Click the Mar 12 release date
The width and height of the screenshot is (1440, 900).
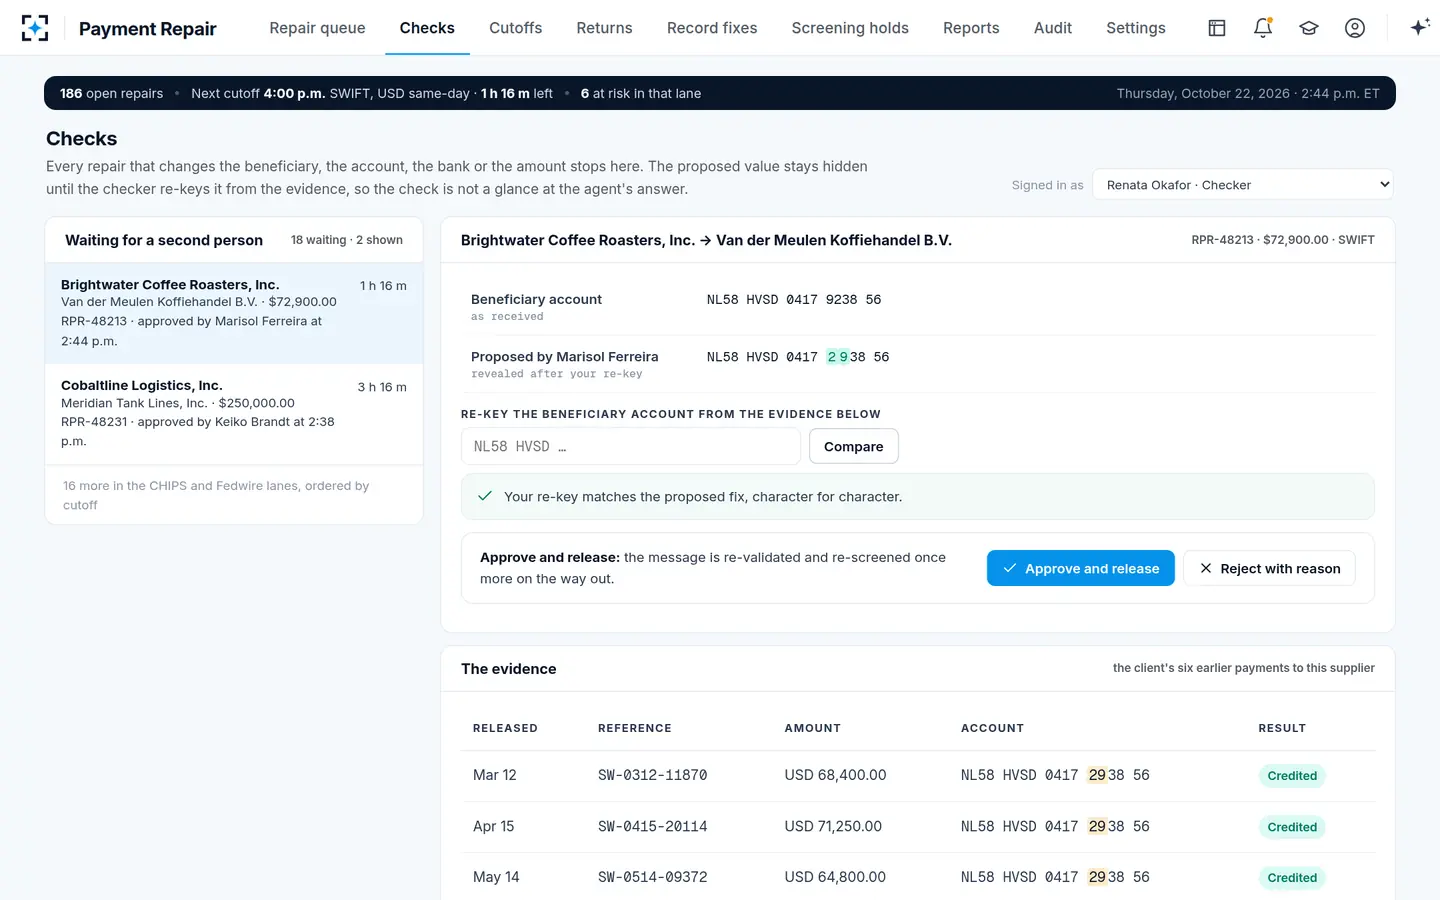495,775
